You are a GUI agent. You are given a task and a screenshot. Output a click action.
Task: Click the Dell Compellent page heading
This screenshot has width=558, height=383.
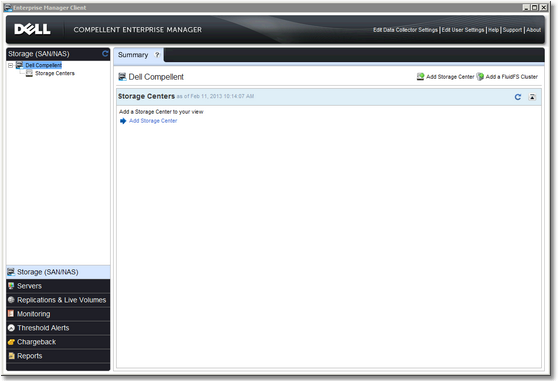click(x=156, y=77)
